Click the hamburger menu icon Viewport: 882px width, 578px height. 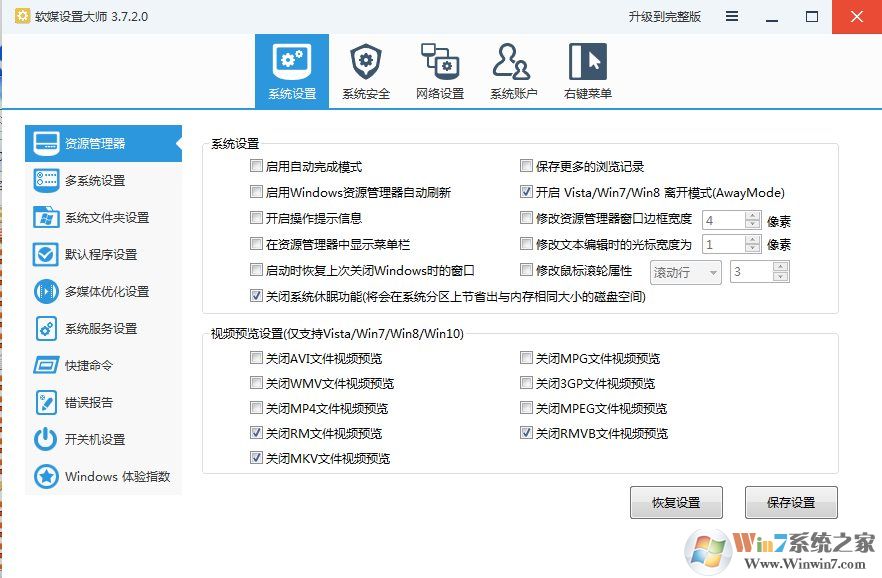pyautogui.click(x=733, y=16)
